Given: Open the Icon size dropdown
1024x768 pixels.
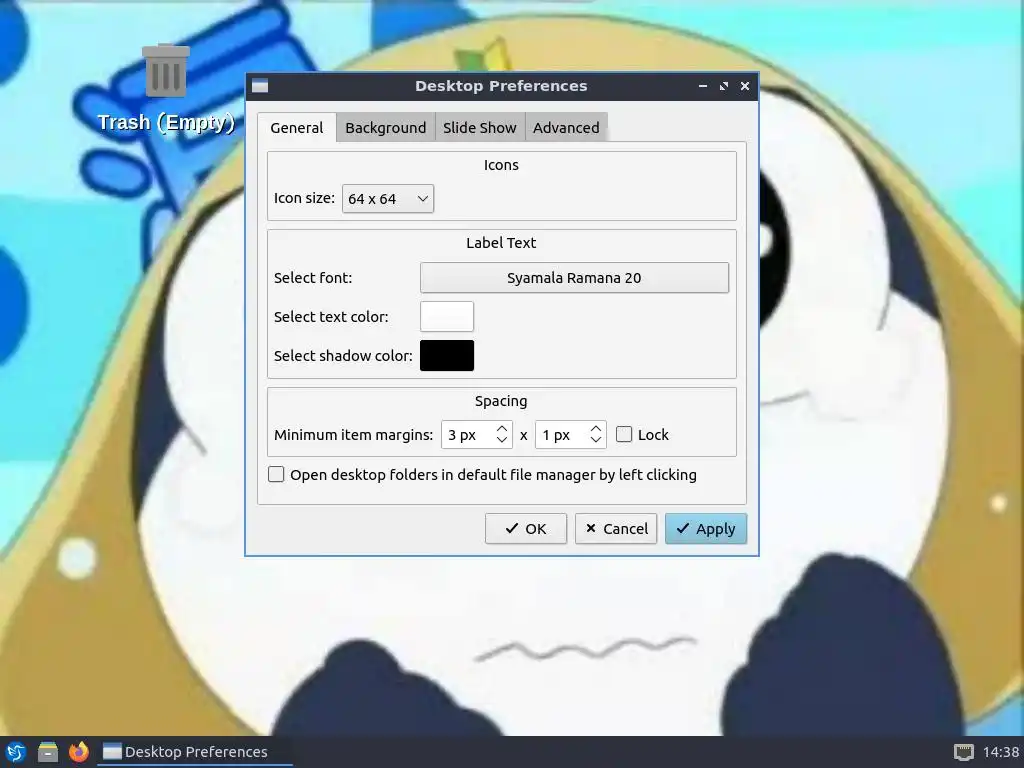Looking at the screenshot, I should (x=388, y=199).
